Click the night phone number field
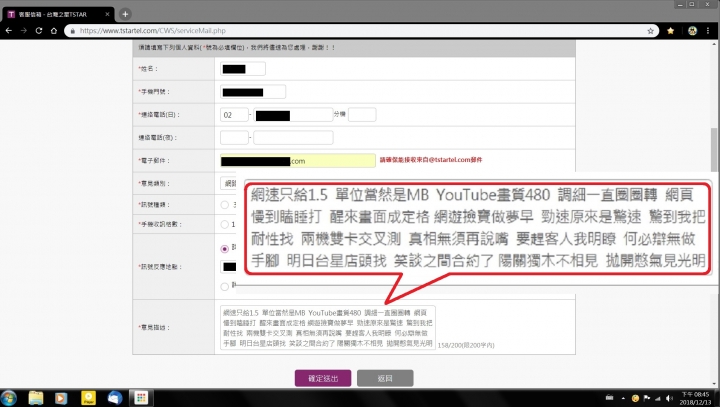The image size is (720, 407). coord(293,137)
